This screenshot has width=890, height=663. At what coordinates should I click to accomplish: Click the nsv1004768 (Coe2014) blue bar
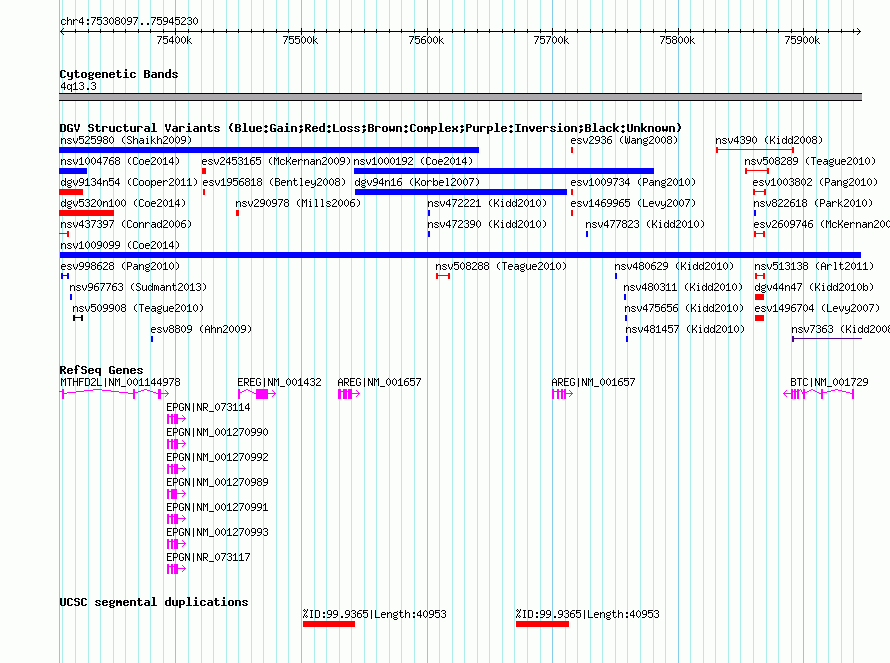[x=73, y=171]
